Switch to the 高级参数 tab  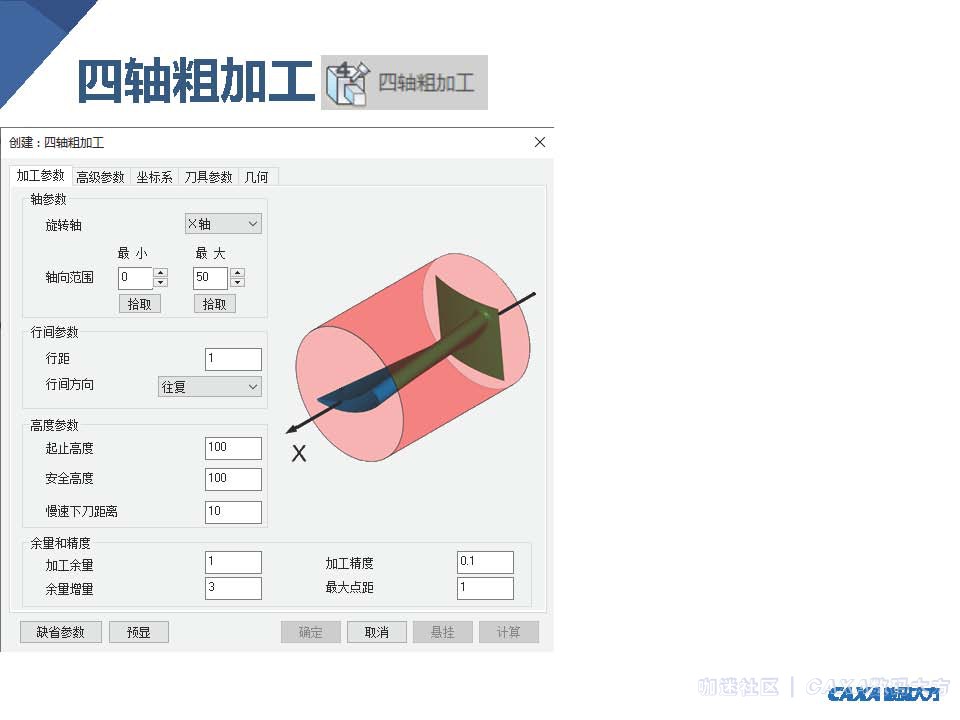click(100, 177)
